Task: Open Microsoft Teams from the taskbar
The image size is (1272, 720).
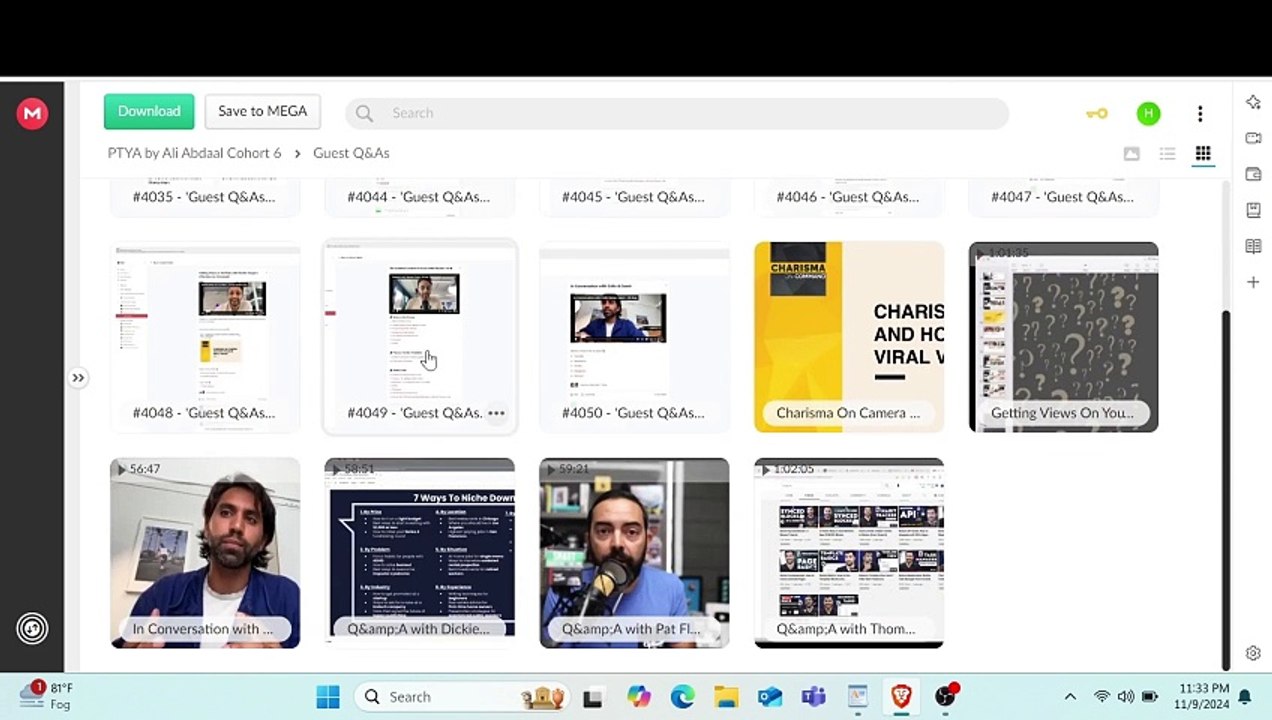Action: tap(814, 697)
